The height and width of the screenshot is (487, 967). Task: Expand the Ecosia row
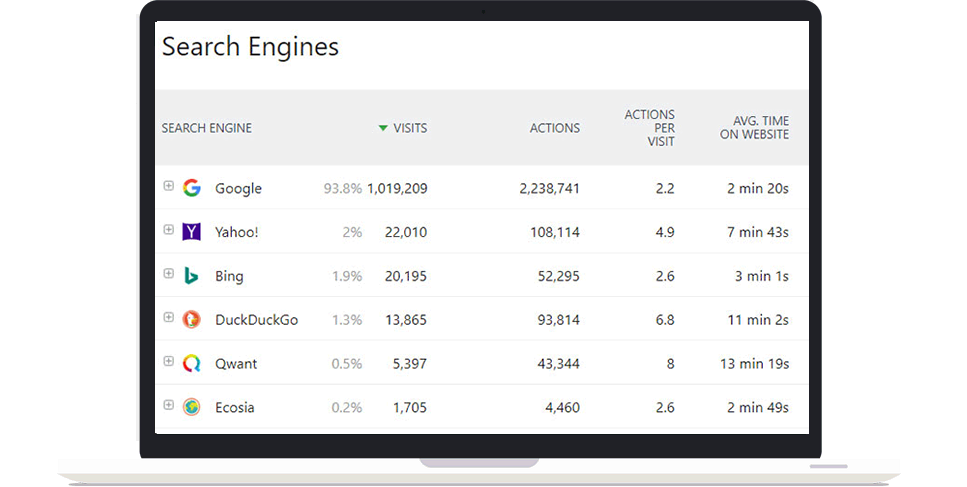pyautogui.click(x=168, y=404)
